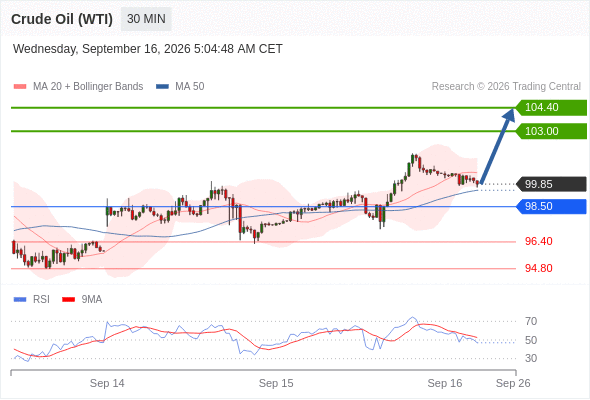590x400 pixels.
Task: Click the blue RSI legend swatch
Action: pyautogui.click(x=20, y=300)
